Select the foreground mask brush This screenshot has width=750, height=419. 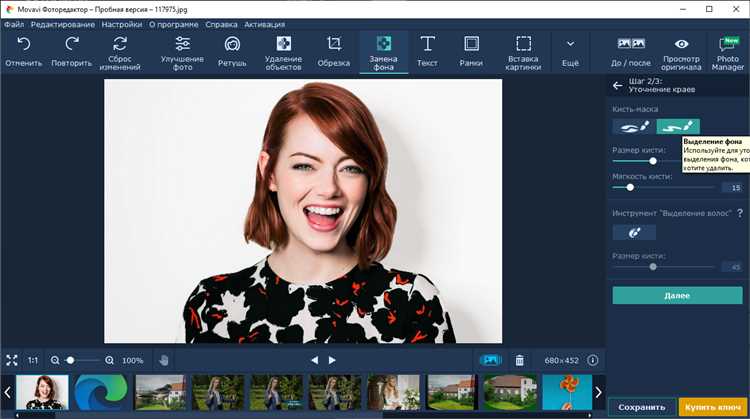634,126
